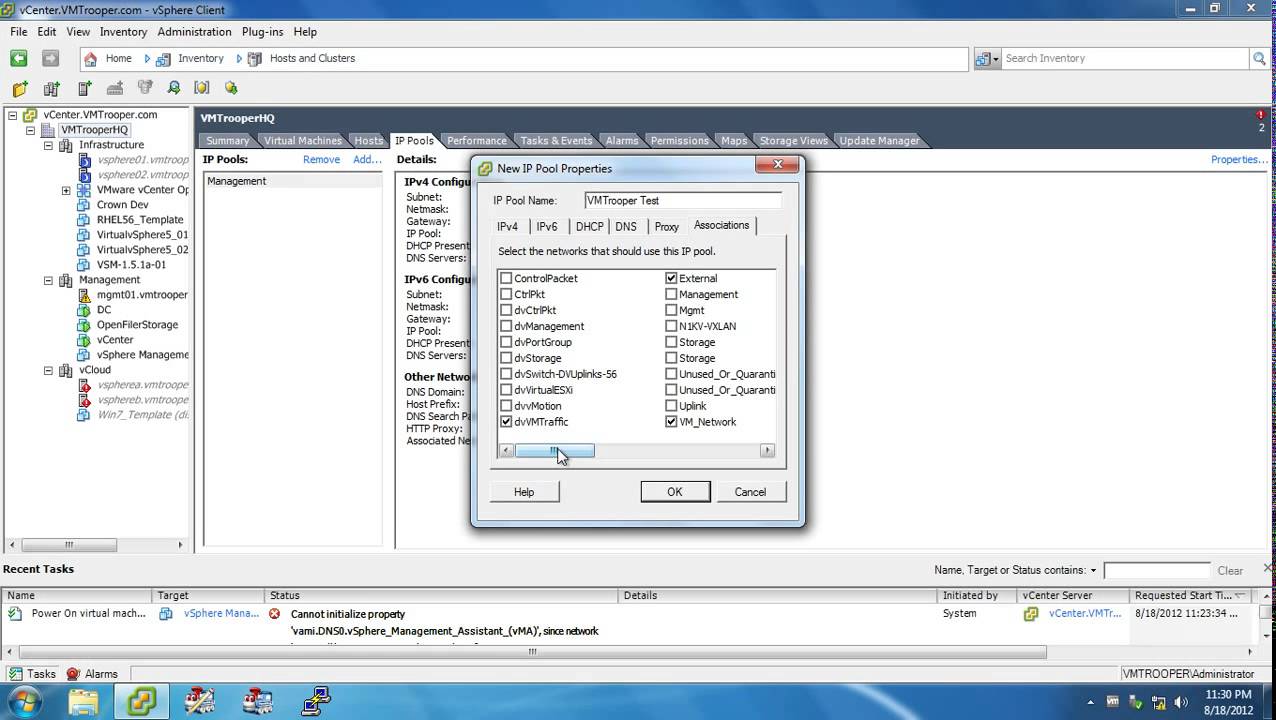
Task: Click the Remove link for IP Pools
Action: 321,160
